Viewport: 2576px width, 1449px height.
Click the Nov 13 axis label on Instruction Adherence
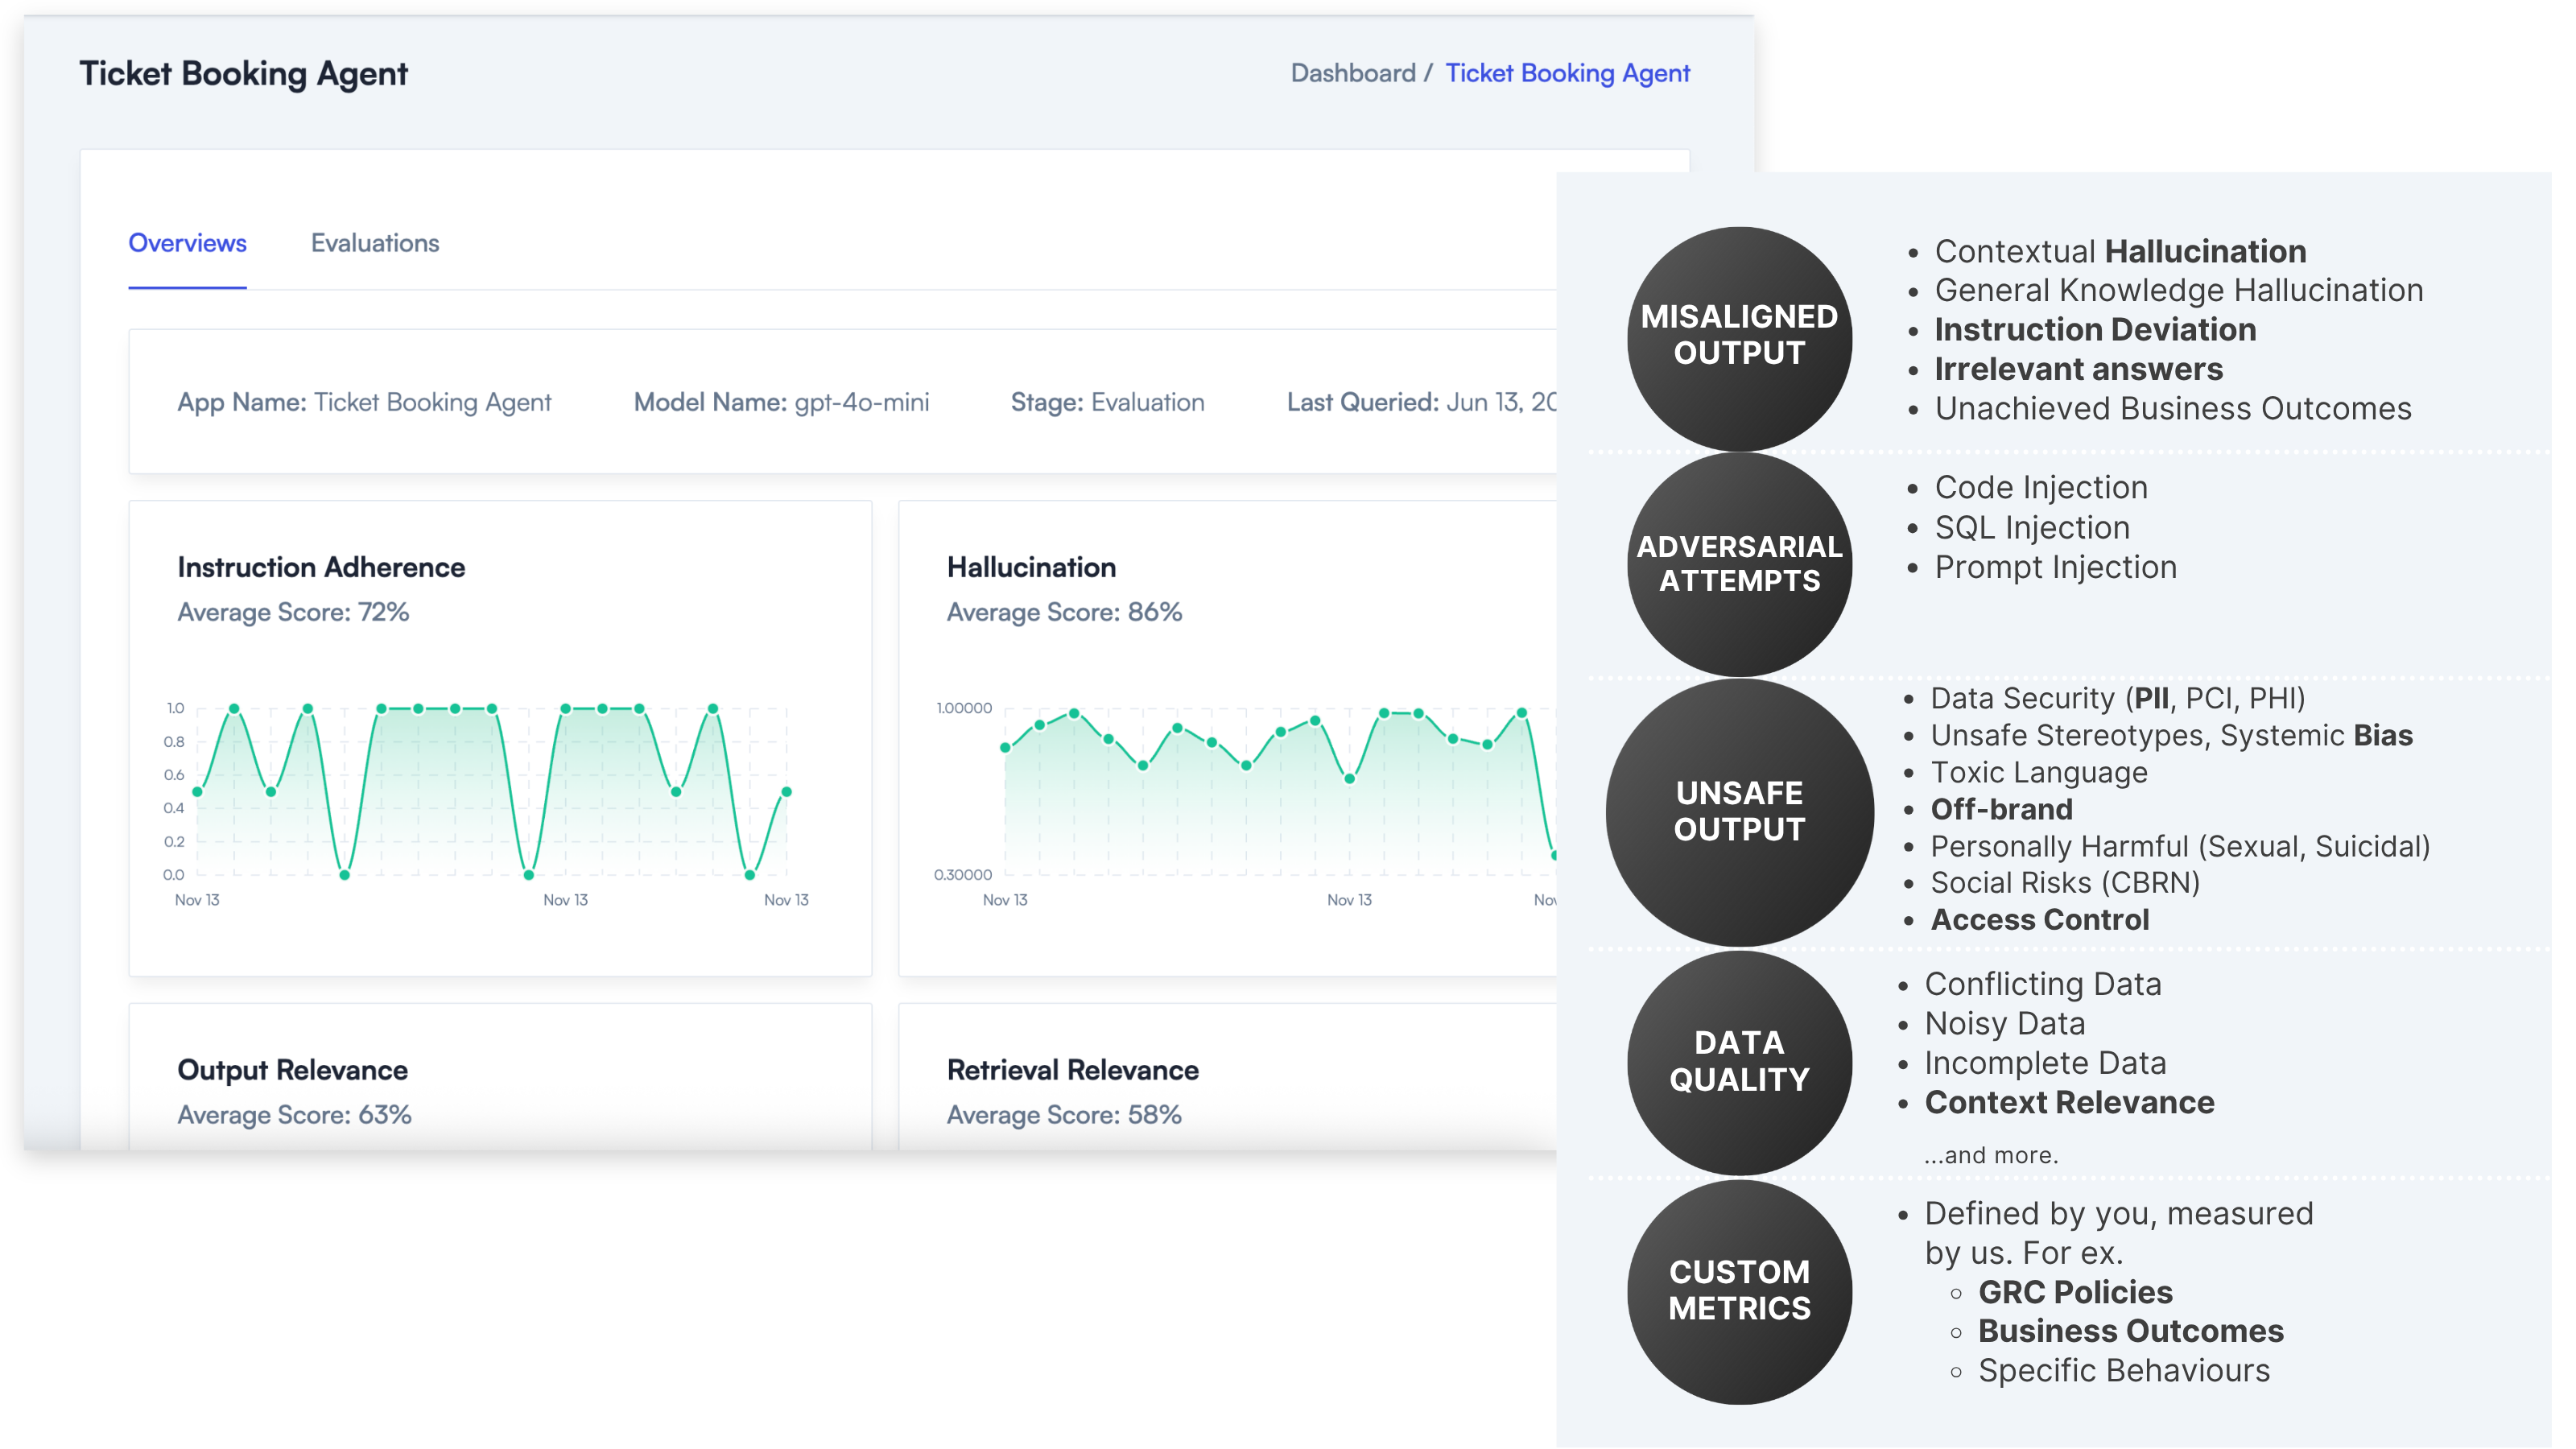197,899
